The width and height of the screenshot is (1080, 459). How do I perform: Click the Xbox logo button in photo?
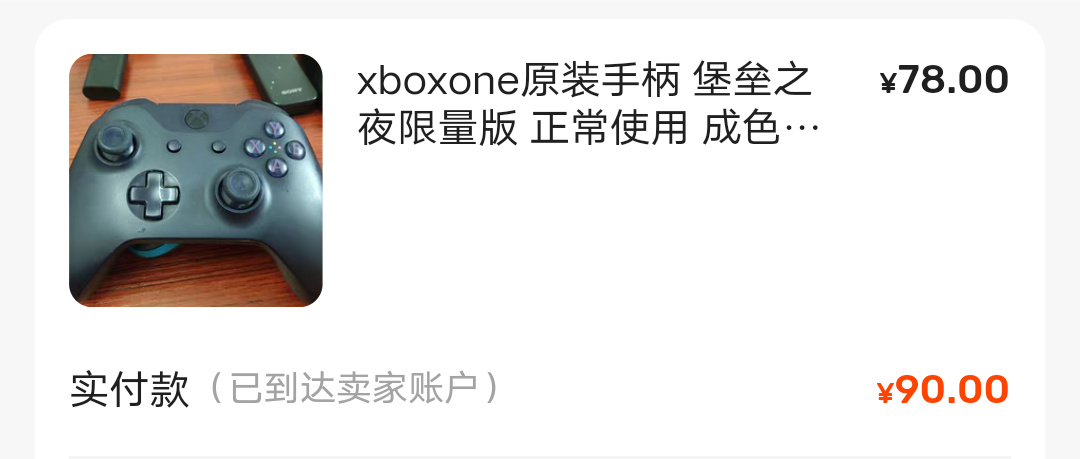click(x=197, y=119)
